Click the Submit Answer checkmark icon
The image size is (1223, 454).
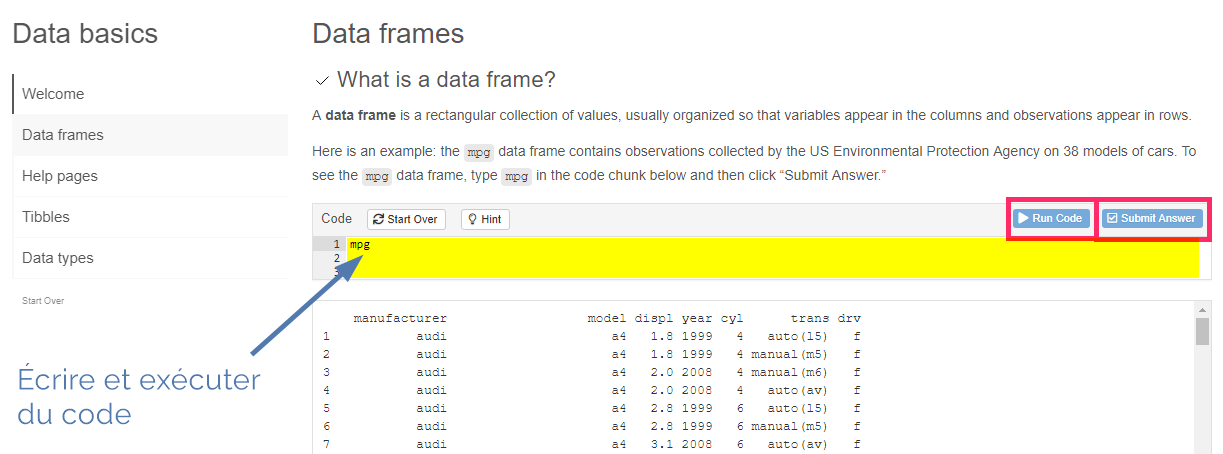[x=1112, y=218]
